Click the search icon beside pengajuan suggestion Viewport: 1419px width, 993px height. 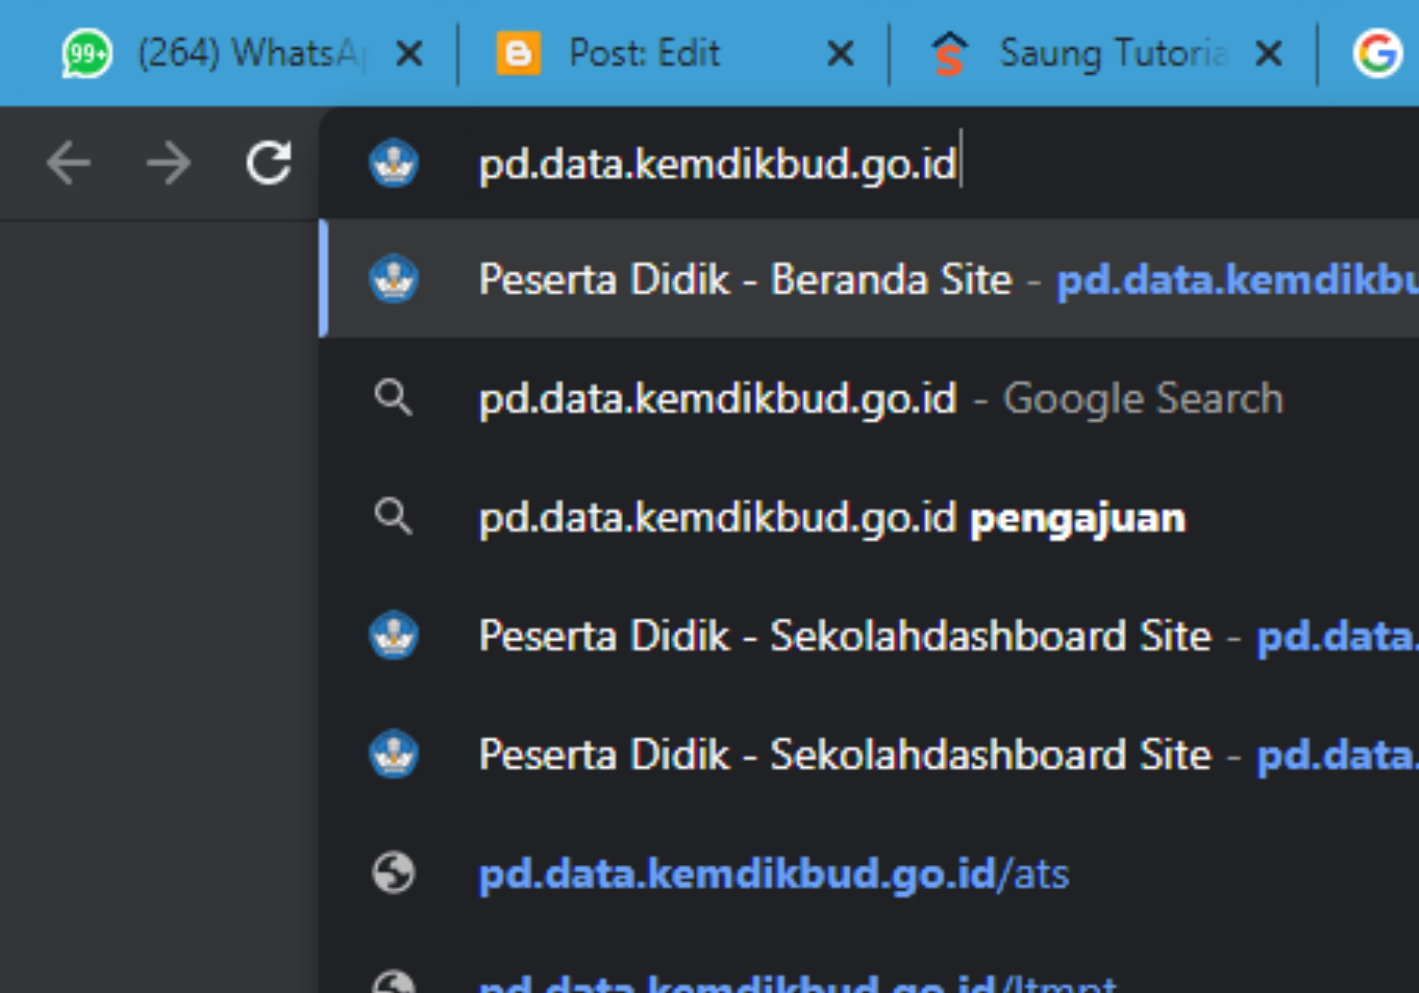click(393, 517)
